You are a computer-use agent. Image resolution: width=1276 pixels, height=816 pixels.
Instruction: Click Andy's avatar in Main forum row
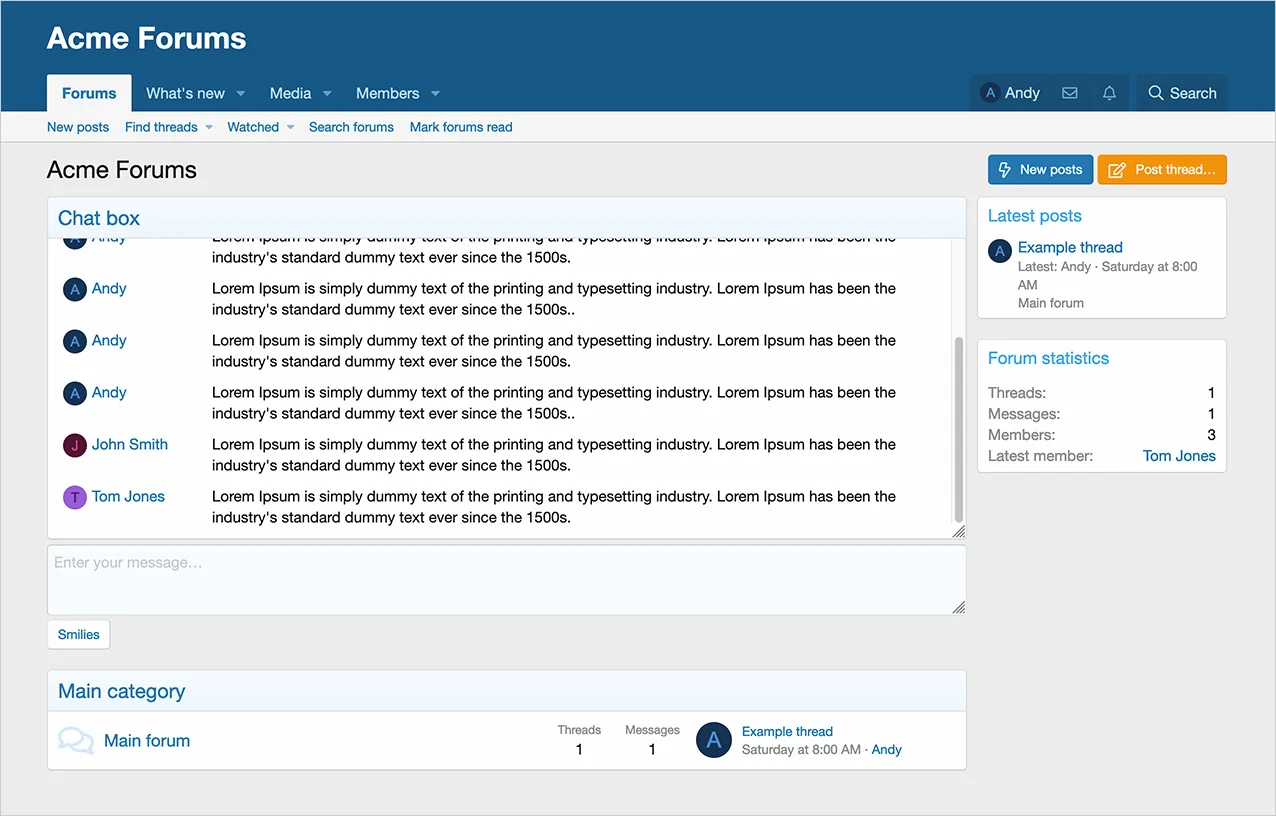[x=713, y=740]
